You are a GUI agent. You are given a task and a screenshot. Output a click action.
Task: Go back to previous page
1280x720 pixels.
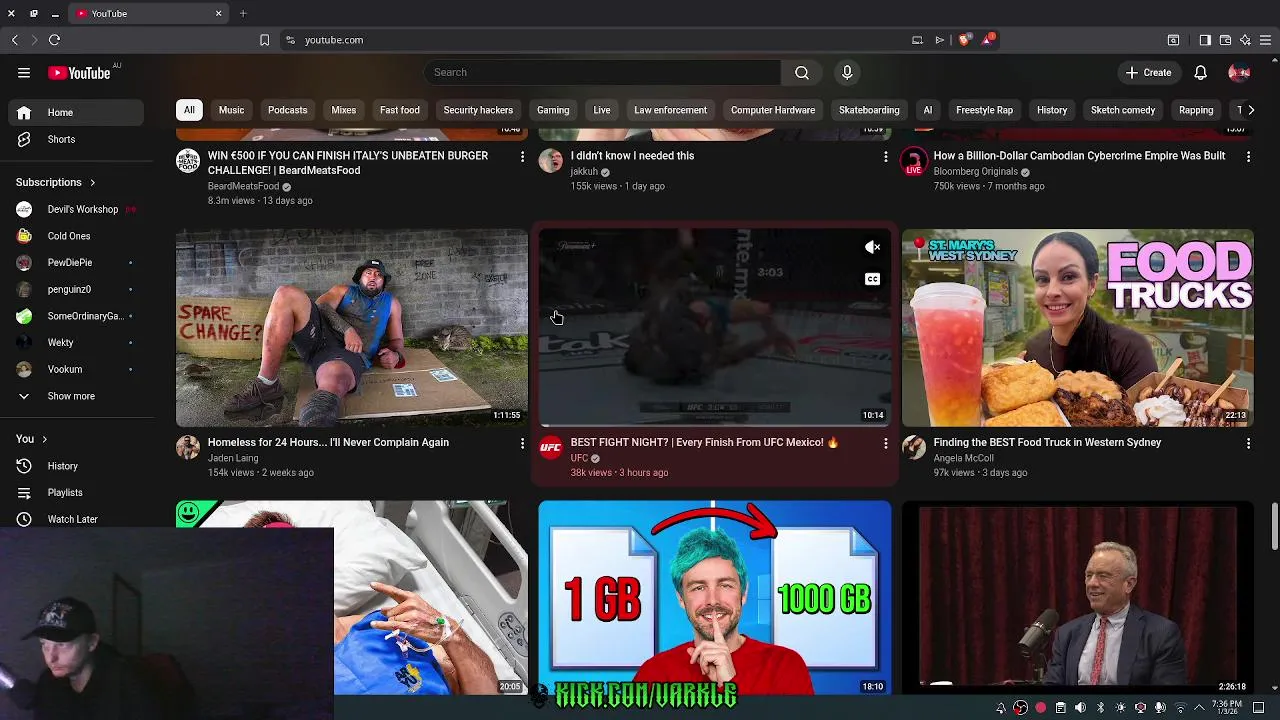click(14, 40)
